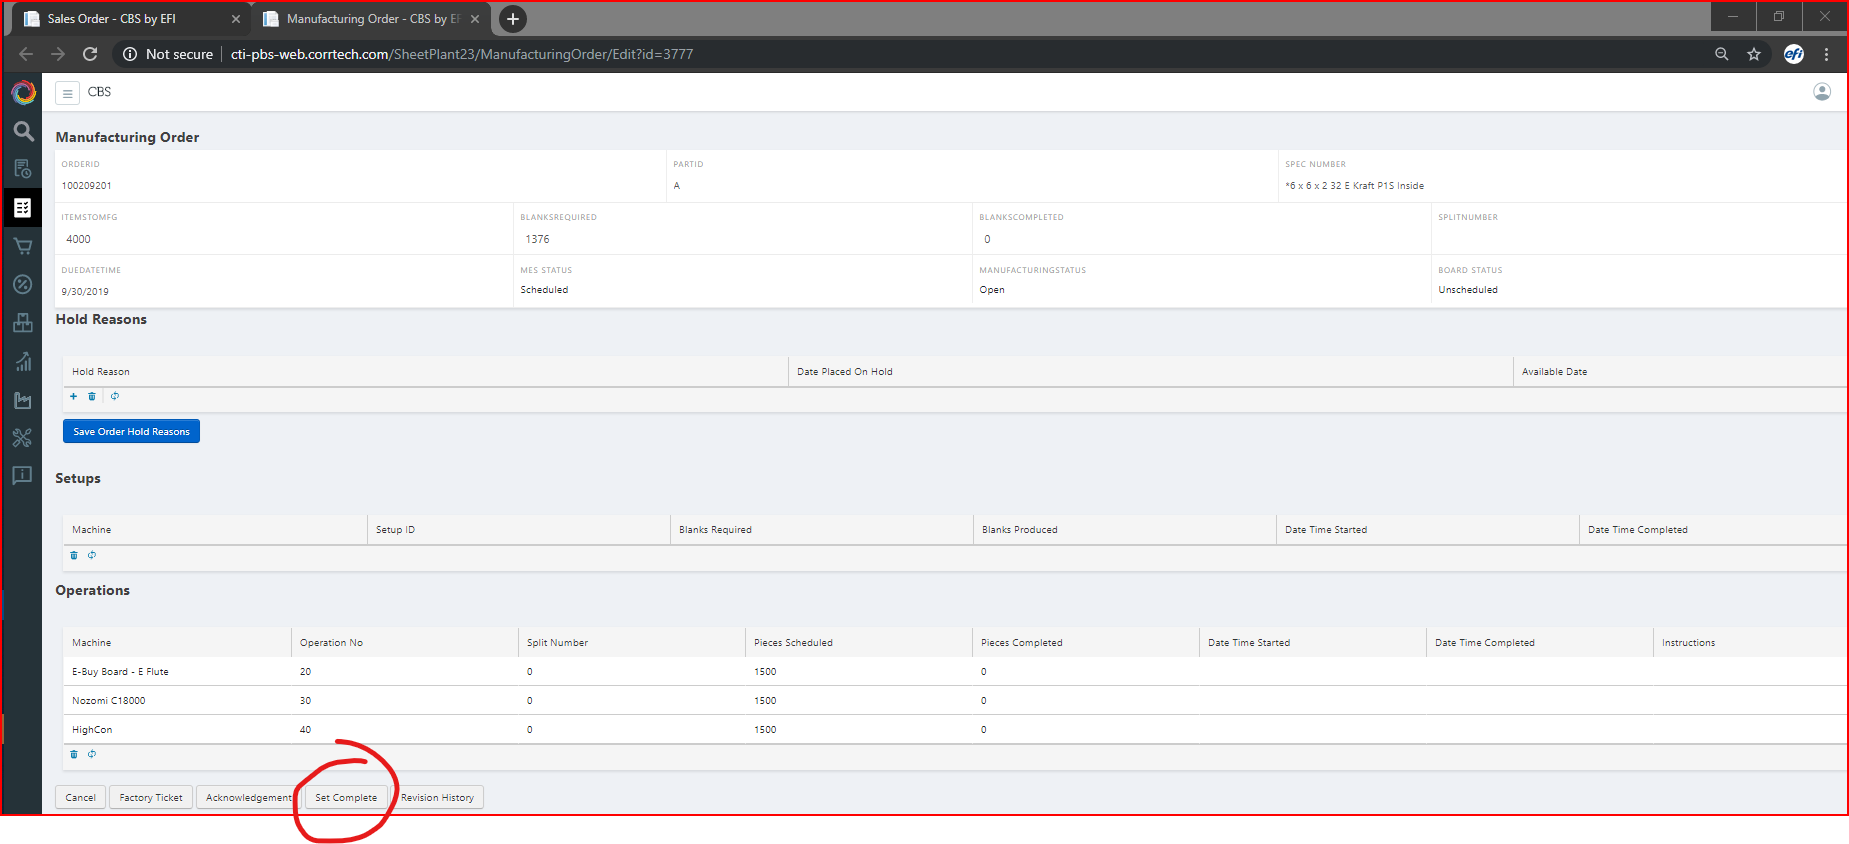The image size is (1849, 844).
Task: Click the Cancel button
Action: [80, 797]
